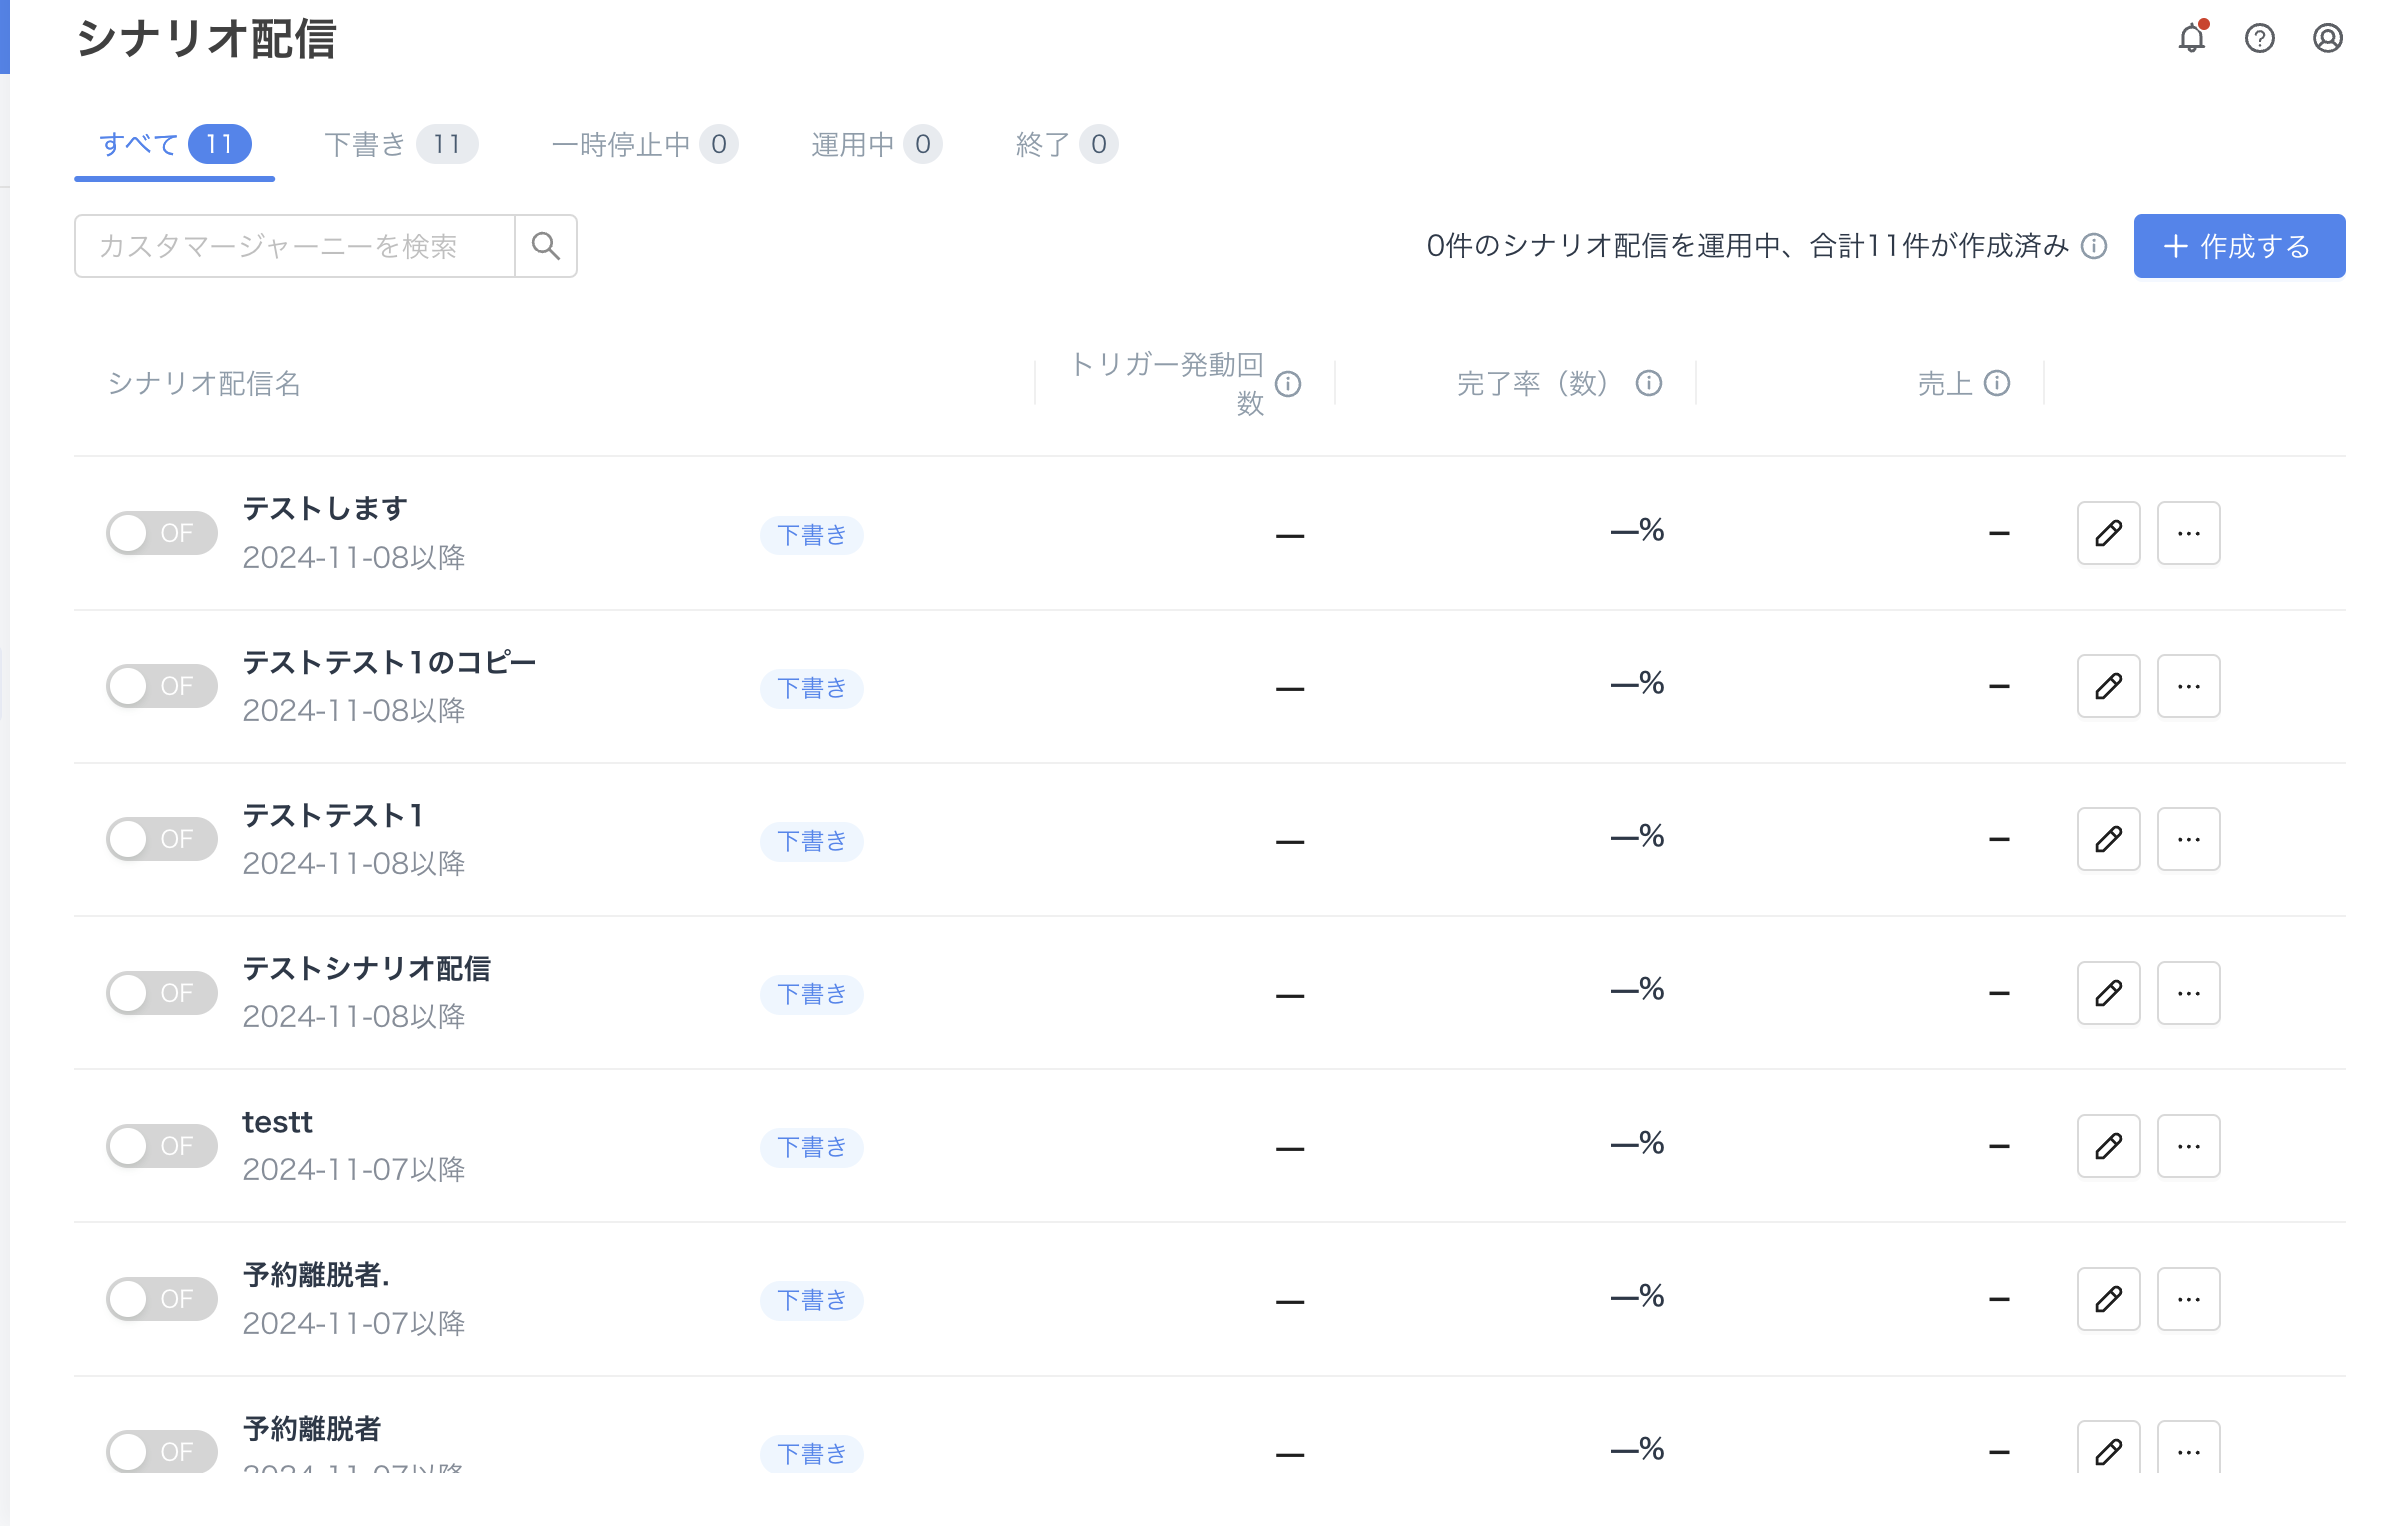Expand more options for テストシナリオ配信 row

(2188, 993)
